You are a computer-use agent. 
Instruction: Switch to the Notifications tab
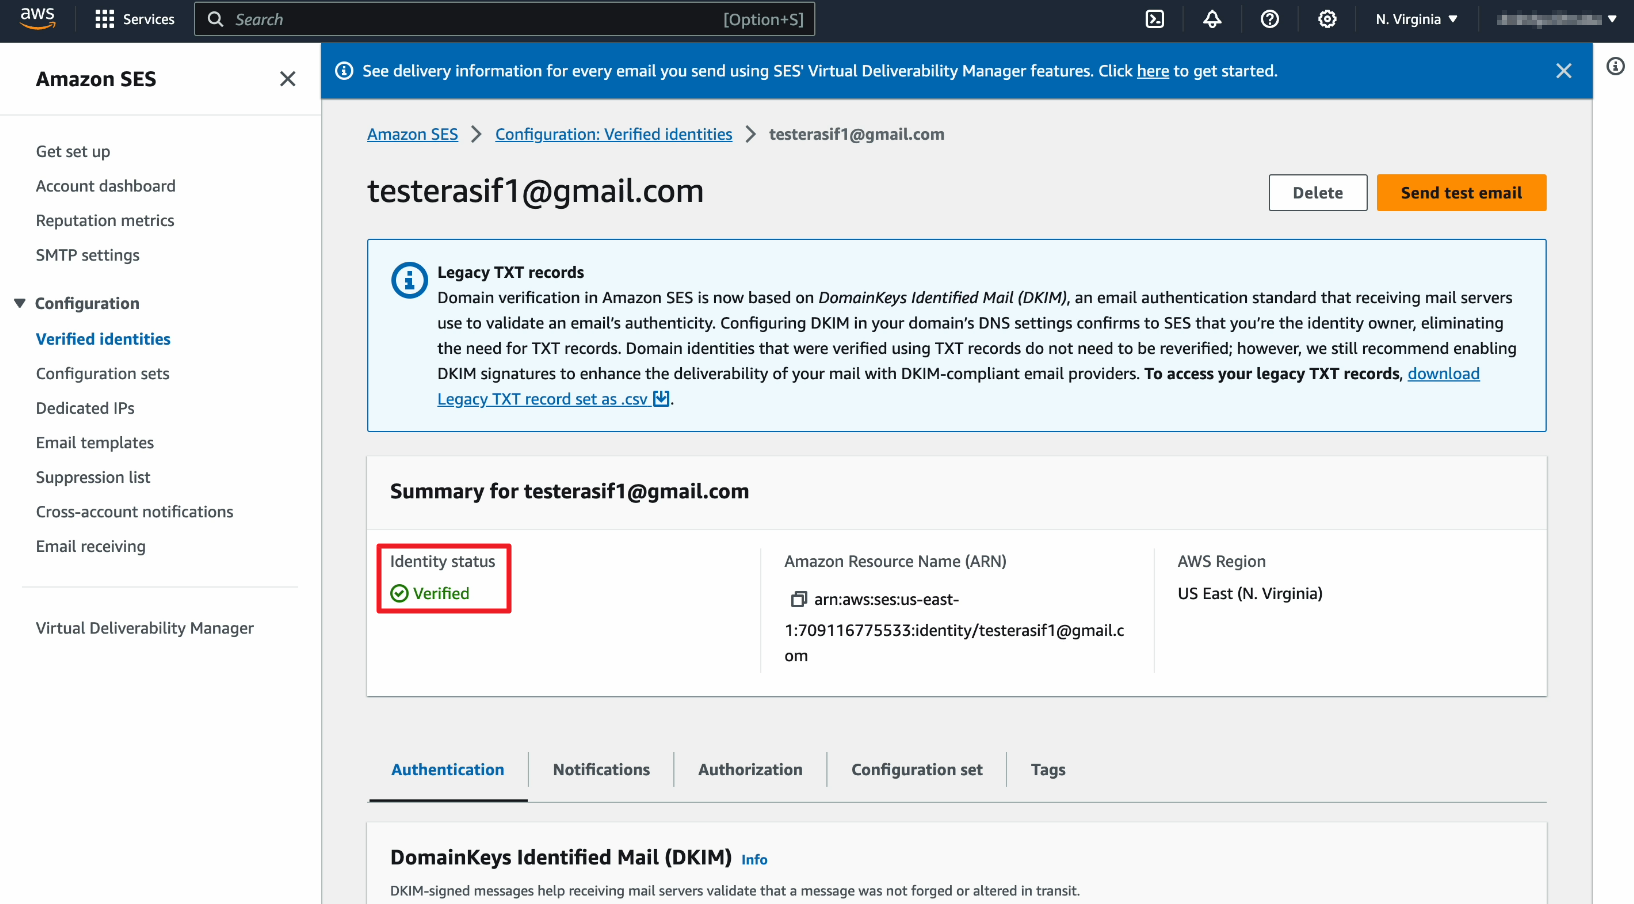point(601,770)
